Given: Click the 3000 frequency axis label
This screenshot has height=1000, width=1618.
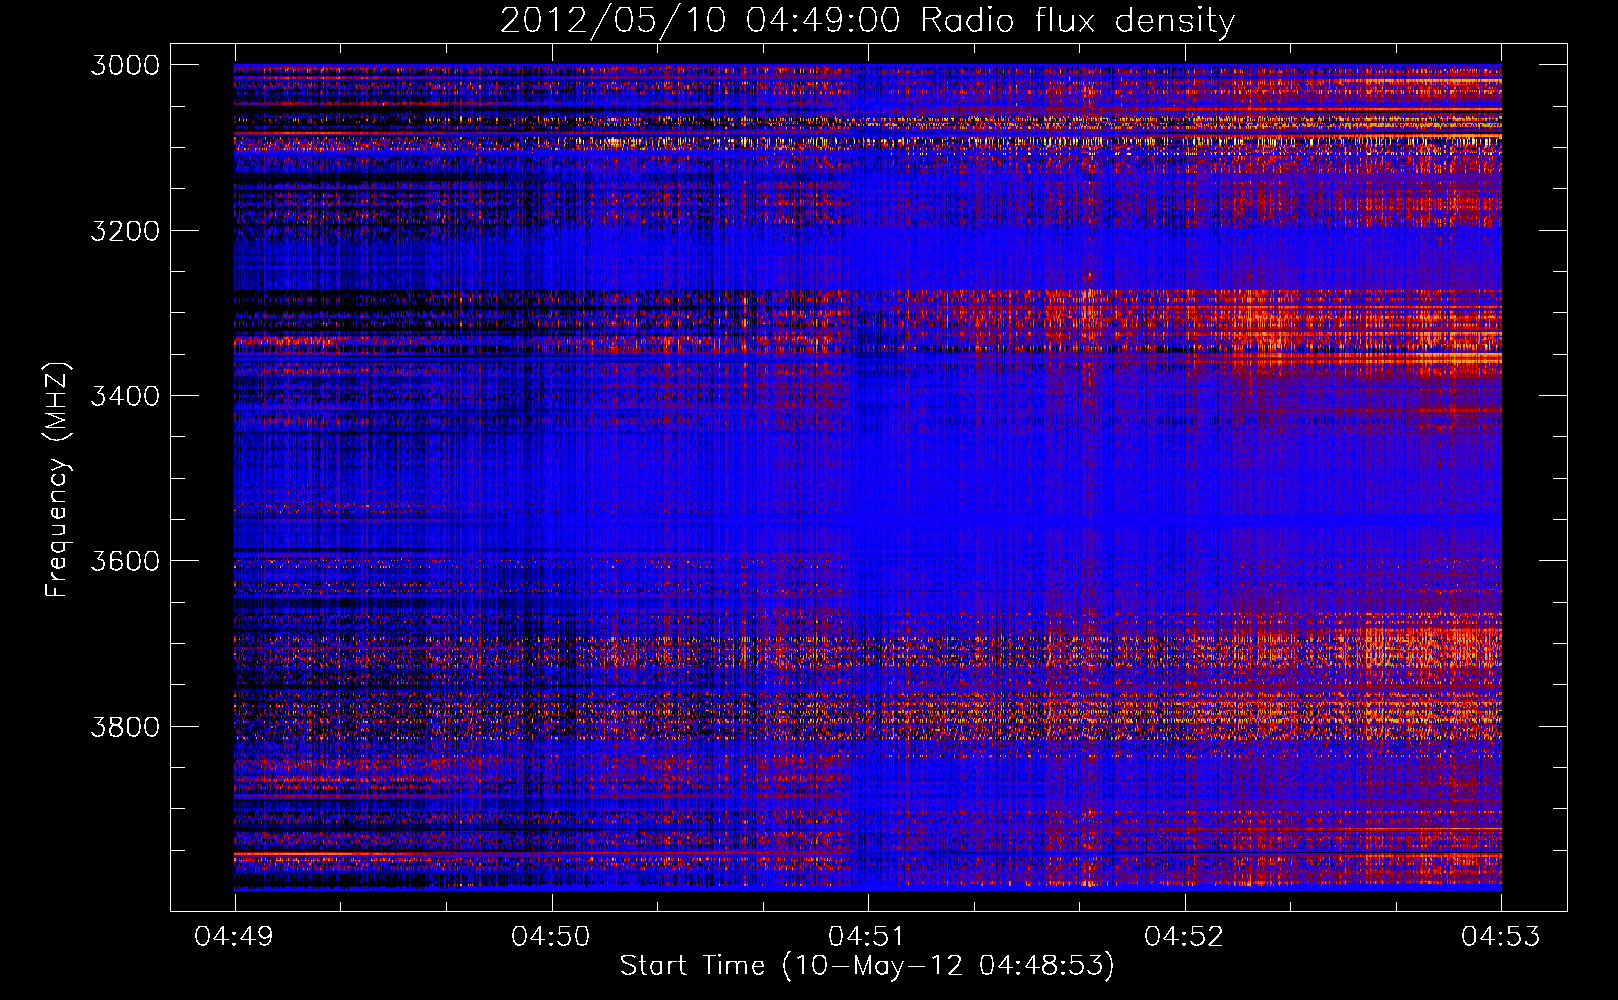Looking at the screenshot, I should pos(125,65).
